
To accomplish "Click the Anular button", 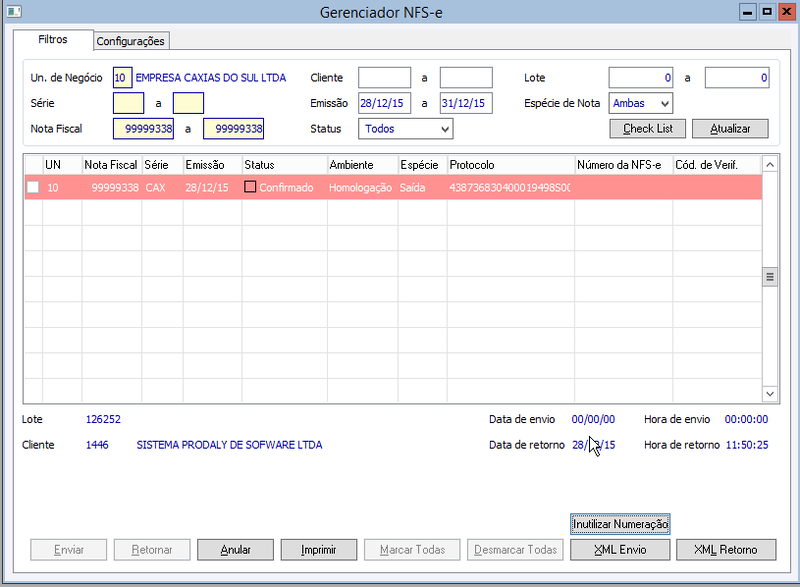I will [x=235, y=550].
